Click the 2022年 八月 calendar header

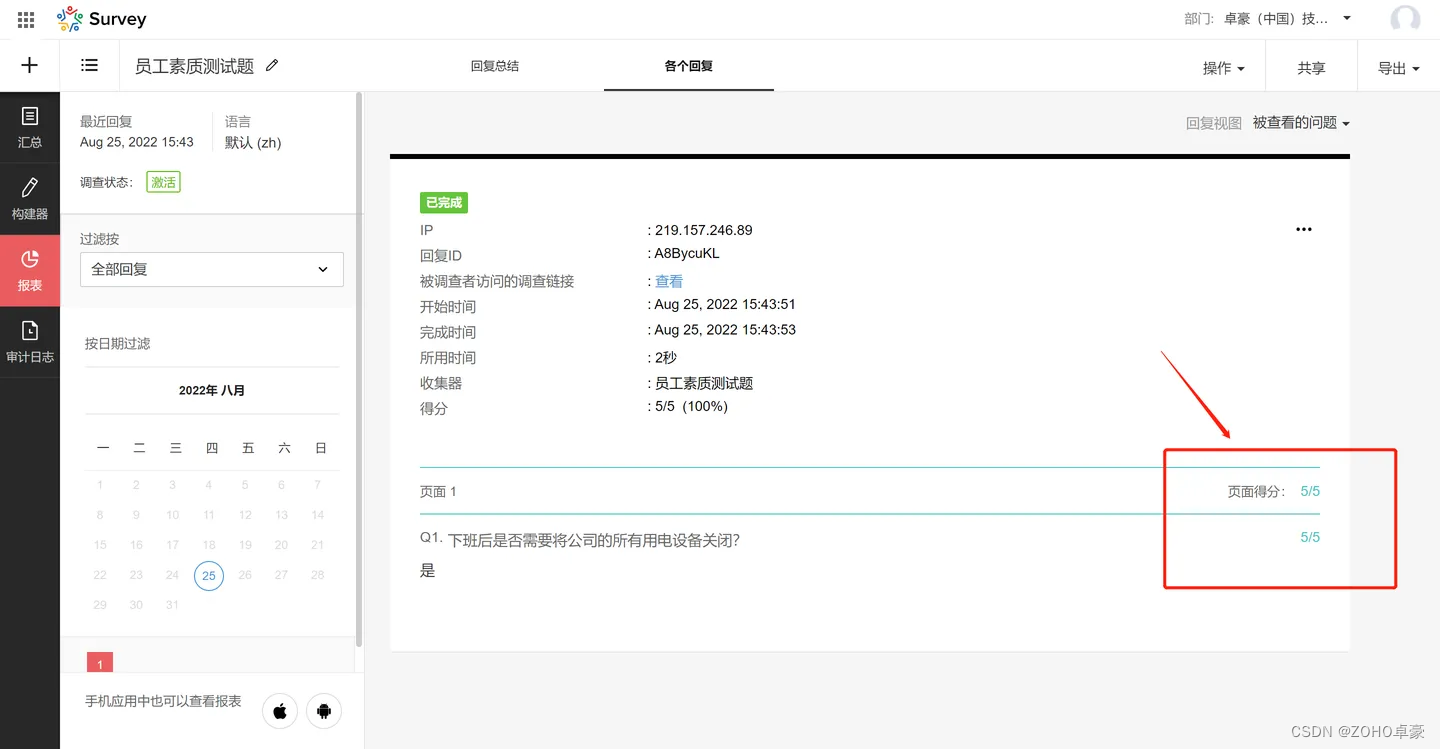(x=212, y=391)
